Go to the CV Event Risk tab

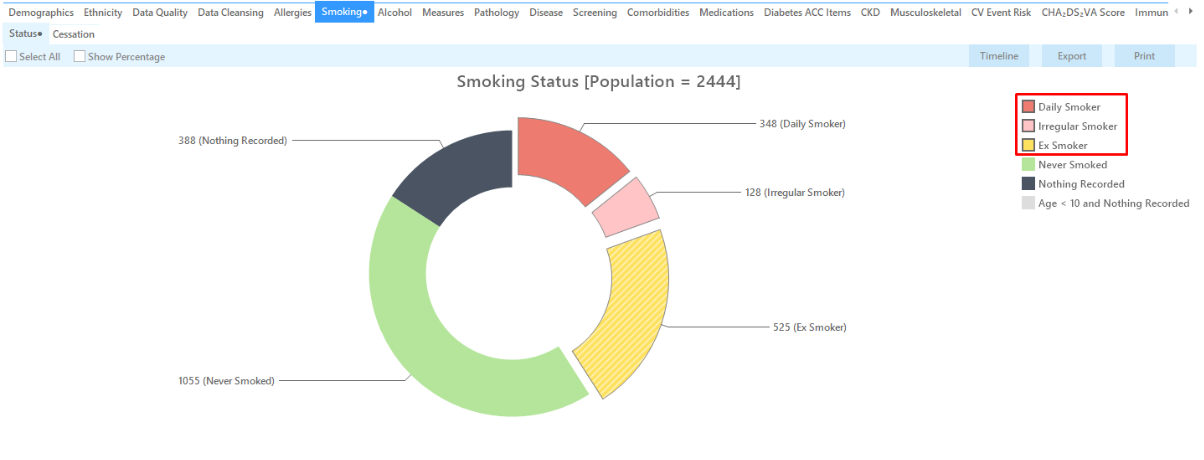click(x=1001, y=13)
